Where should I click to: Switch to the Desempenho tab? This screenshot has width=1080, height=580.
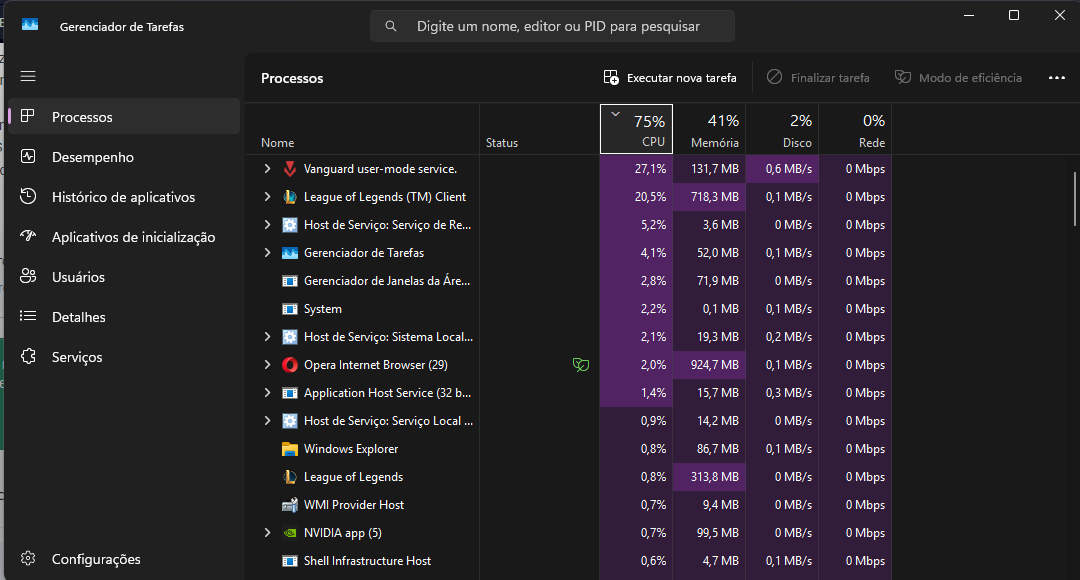pos(125,157)
